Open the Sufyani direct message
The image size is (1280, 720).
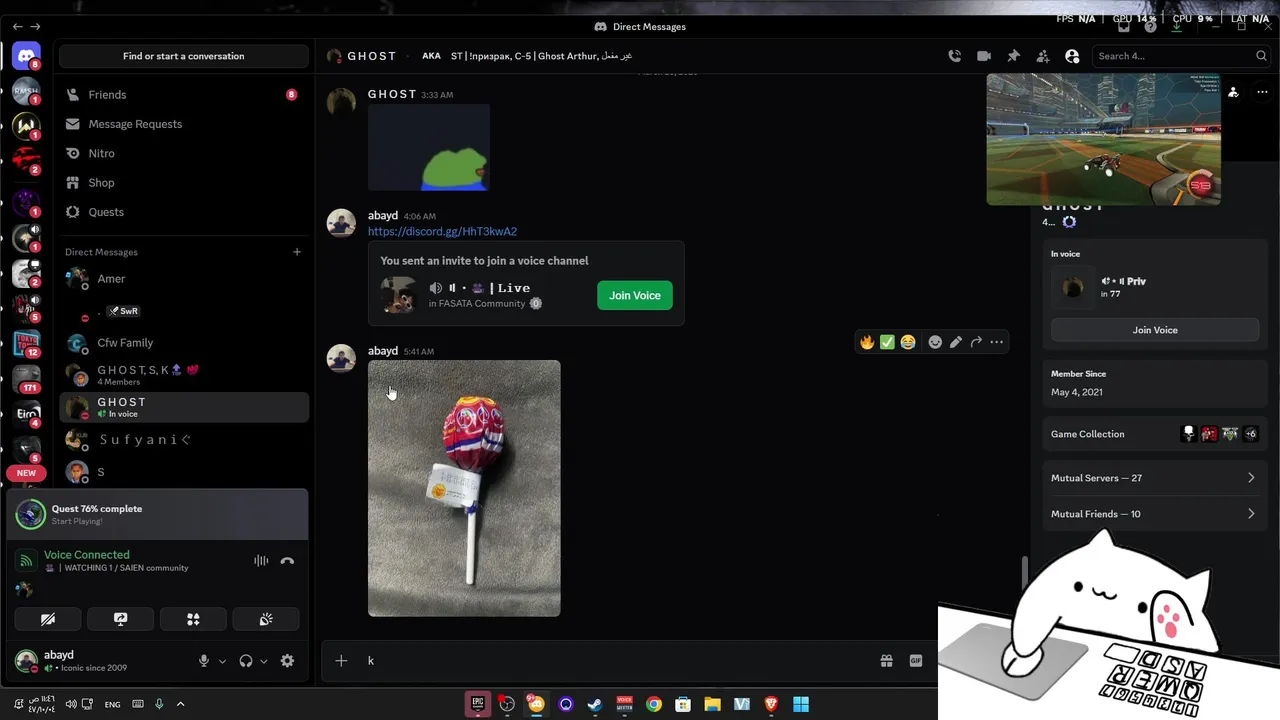pyautogui.click(x=184, y=439)
